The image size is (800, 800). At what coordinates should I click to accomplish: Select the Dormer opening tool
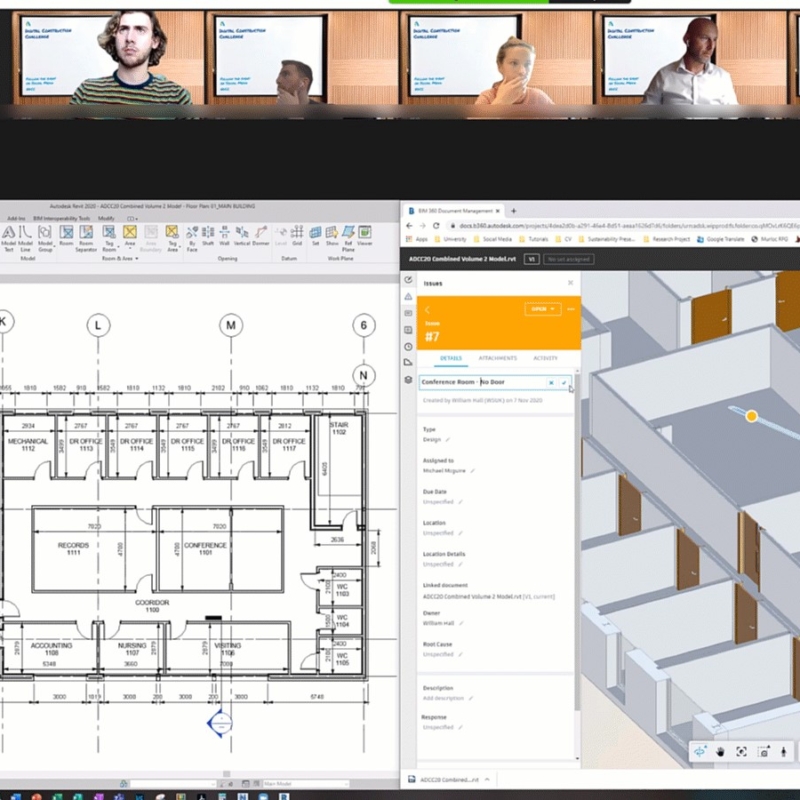tap(261, 235)
